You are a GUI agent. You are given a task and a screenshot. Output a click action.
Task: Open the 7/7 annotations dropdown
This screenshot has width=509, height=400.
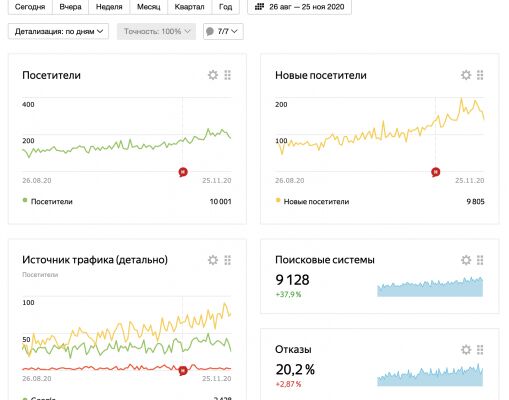(223, 31)
